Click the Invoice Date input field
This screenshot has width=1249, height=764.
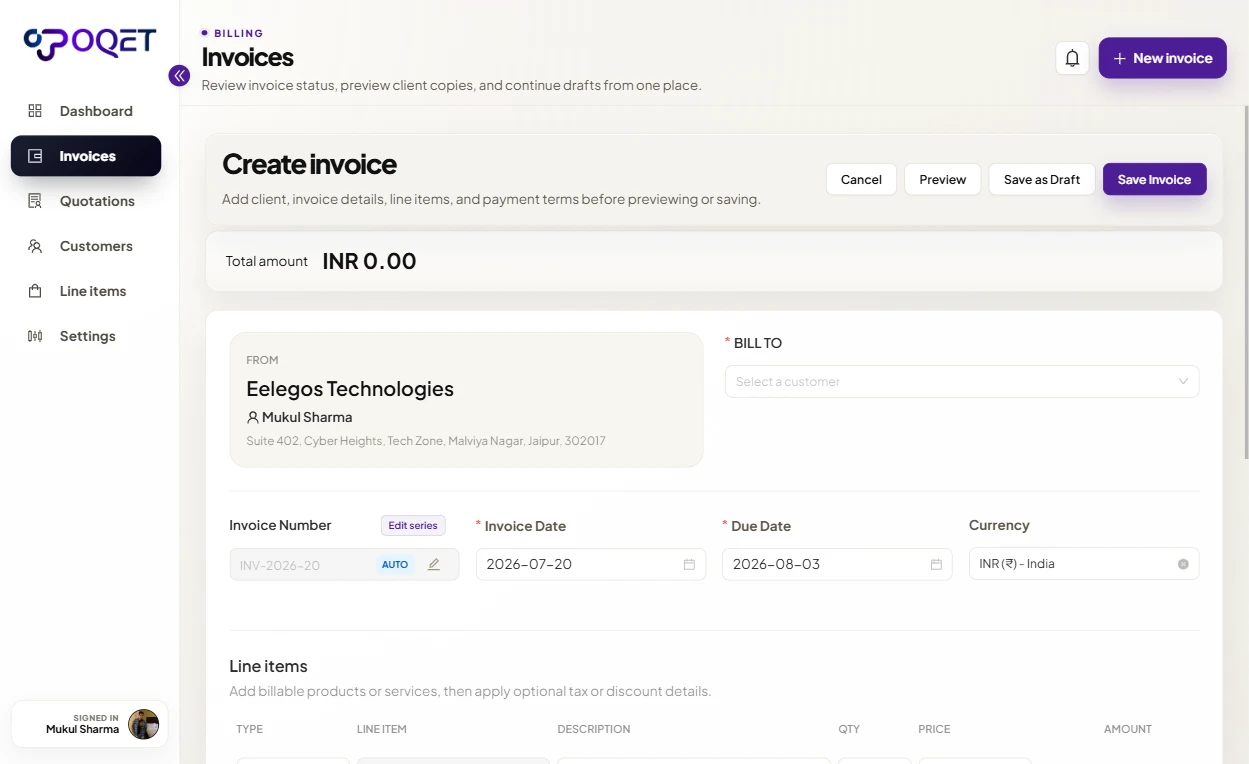click(591, 564)
